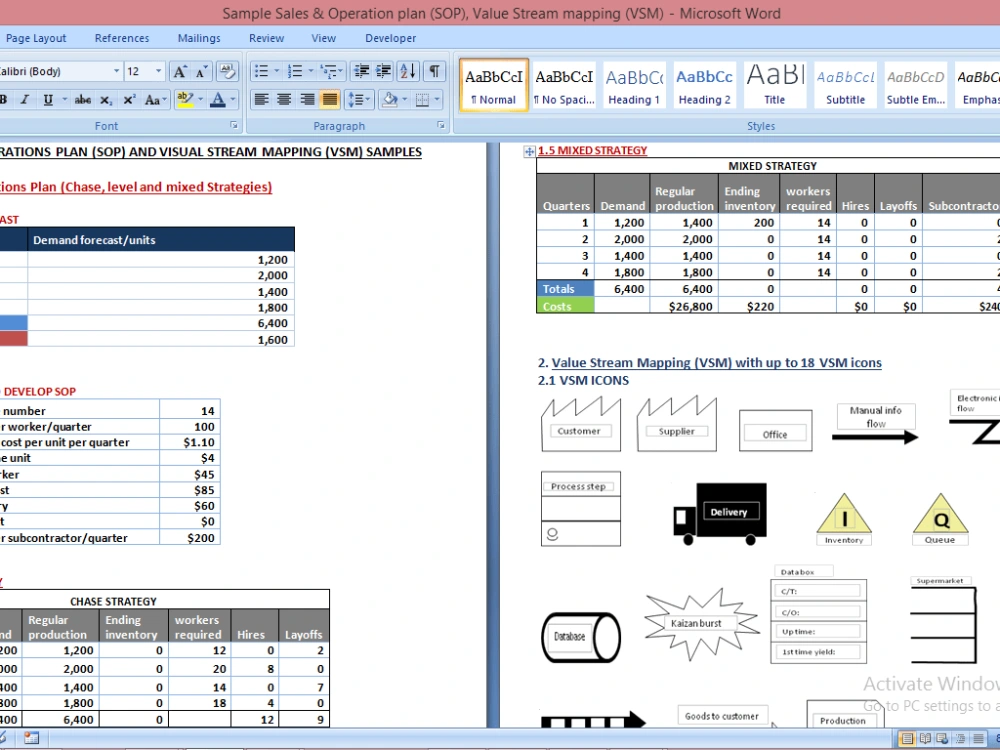Toggle align text left
Screen dimensions: 1000x750
click(x=261, y=99)
